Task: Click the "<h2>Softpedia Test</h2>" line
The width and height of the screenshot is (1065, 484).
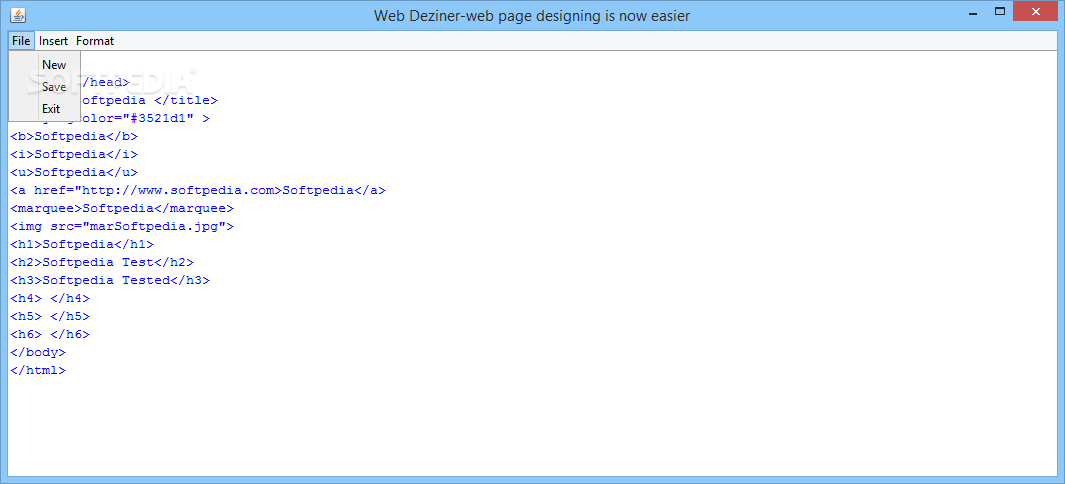Action: [x=102, y=262]
